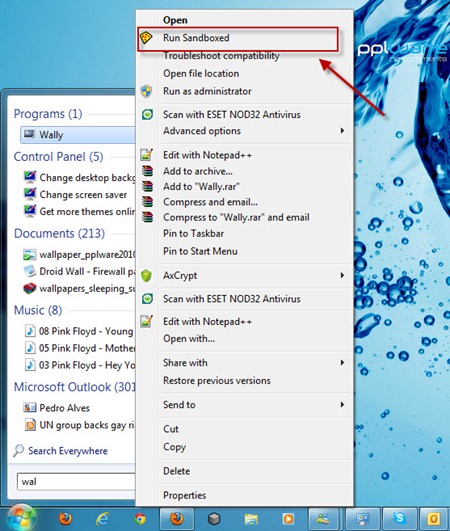
Task: Open the Change screen saver result
Action: pos(83,195)
